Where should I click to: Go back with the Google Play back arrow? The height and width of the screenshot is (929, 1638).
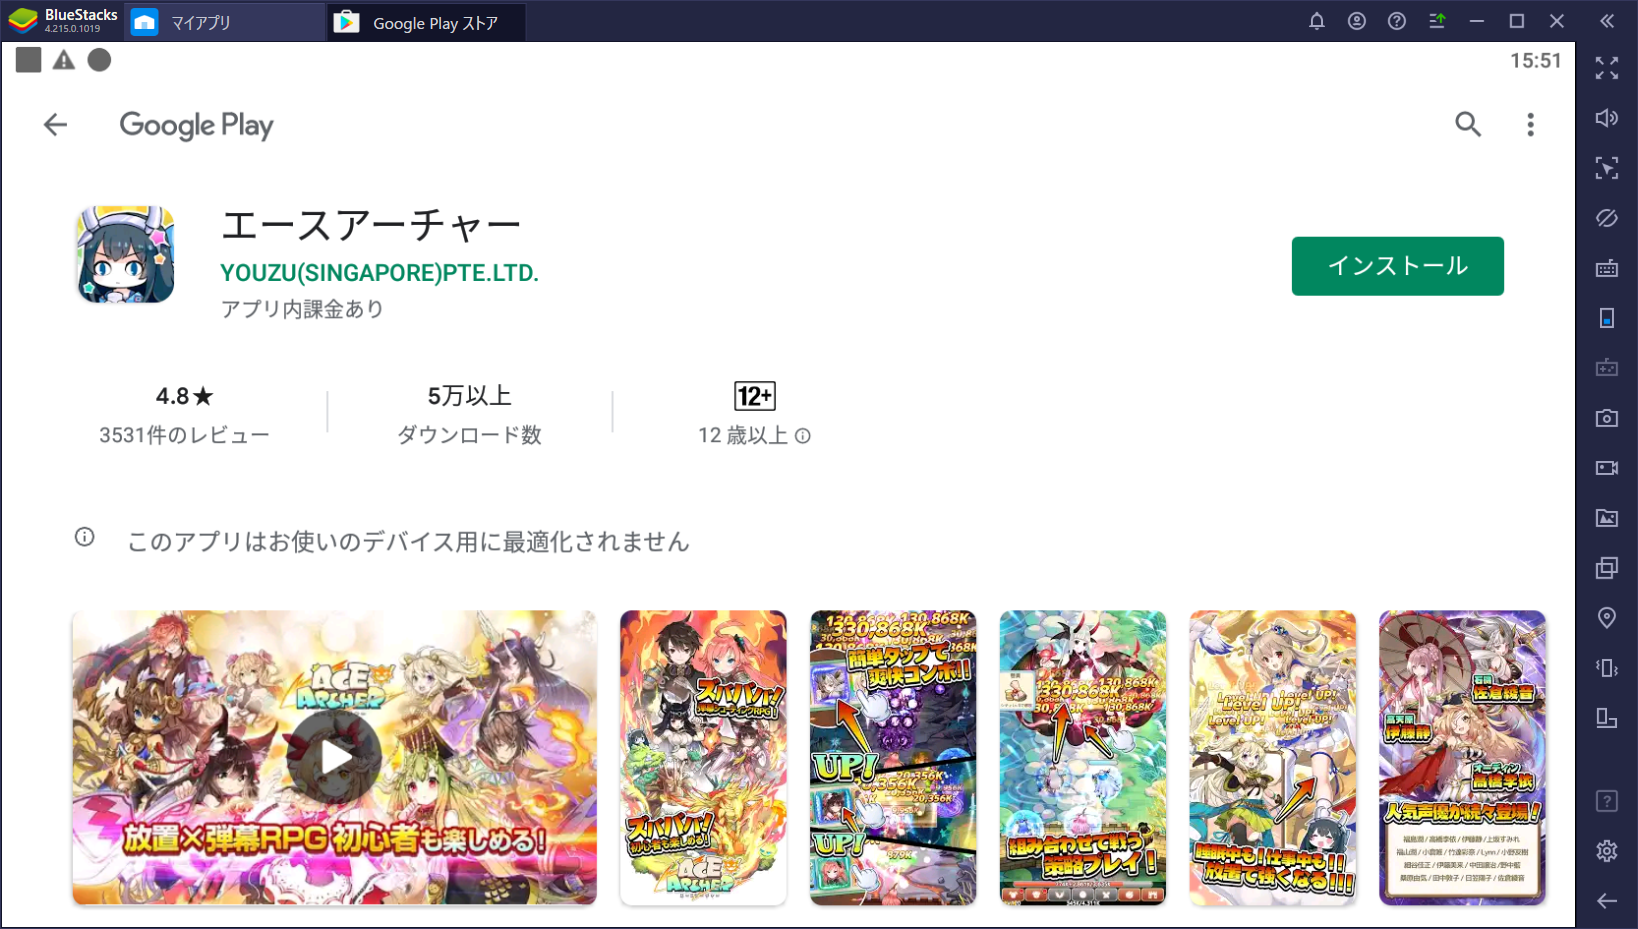tap(55, 125)
